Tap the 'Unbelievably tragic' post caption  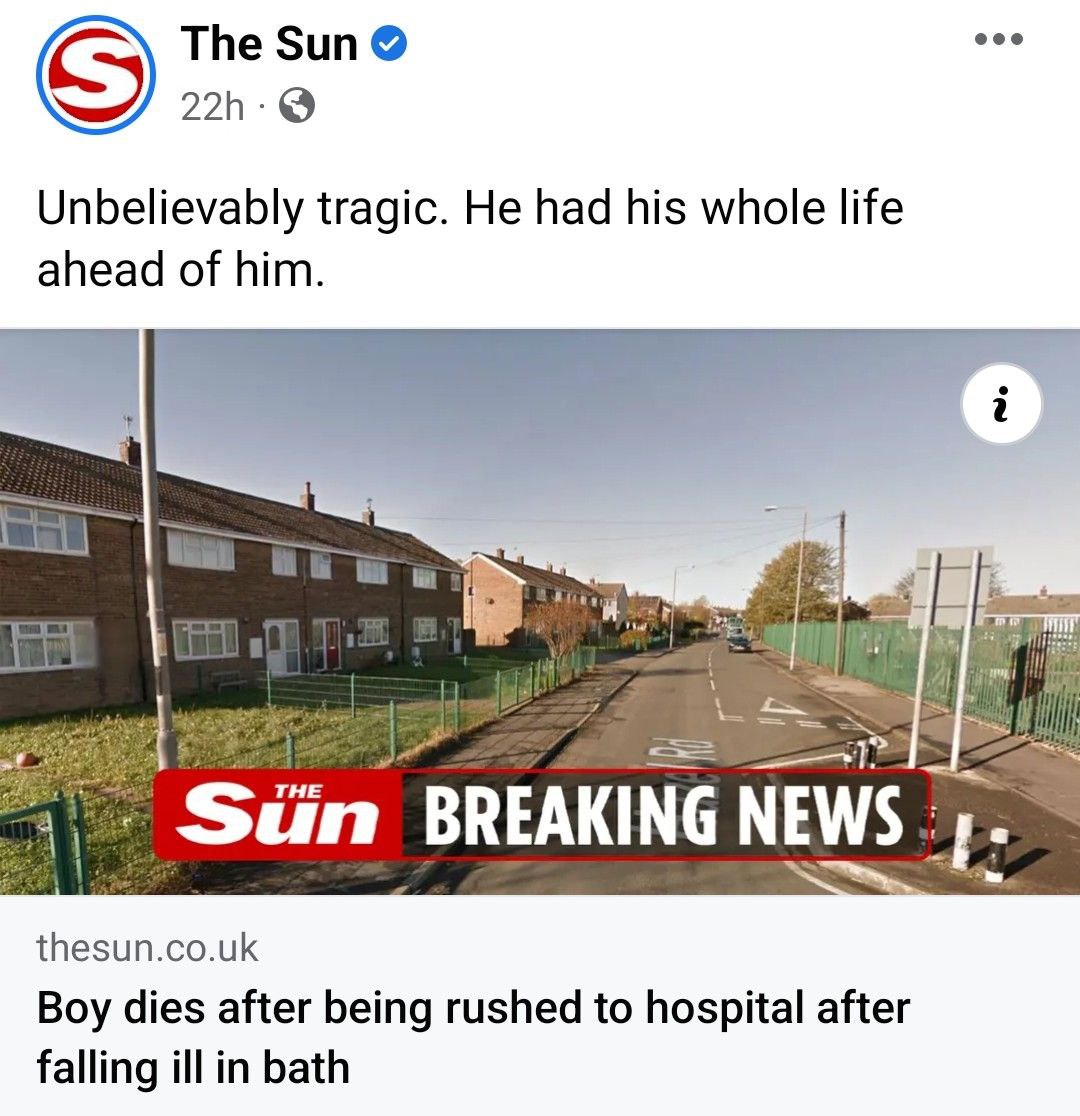(470, 238)
